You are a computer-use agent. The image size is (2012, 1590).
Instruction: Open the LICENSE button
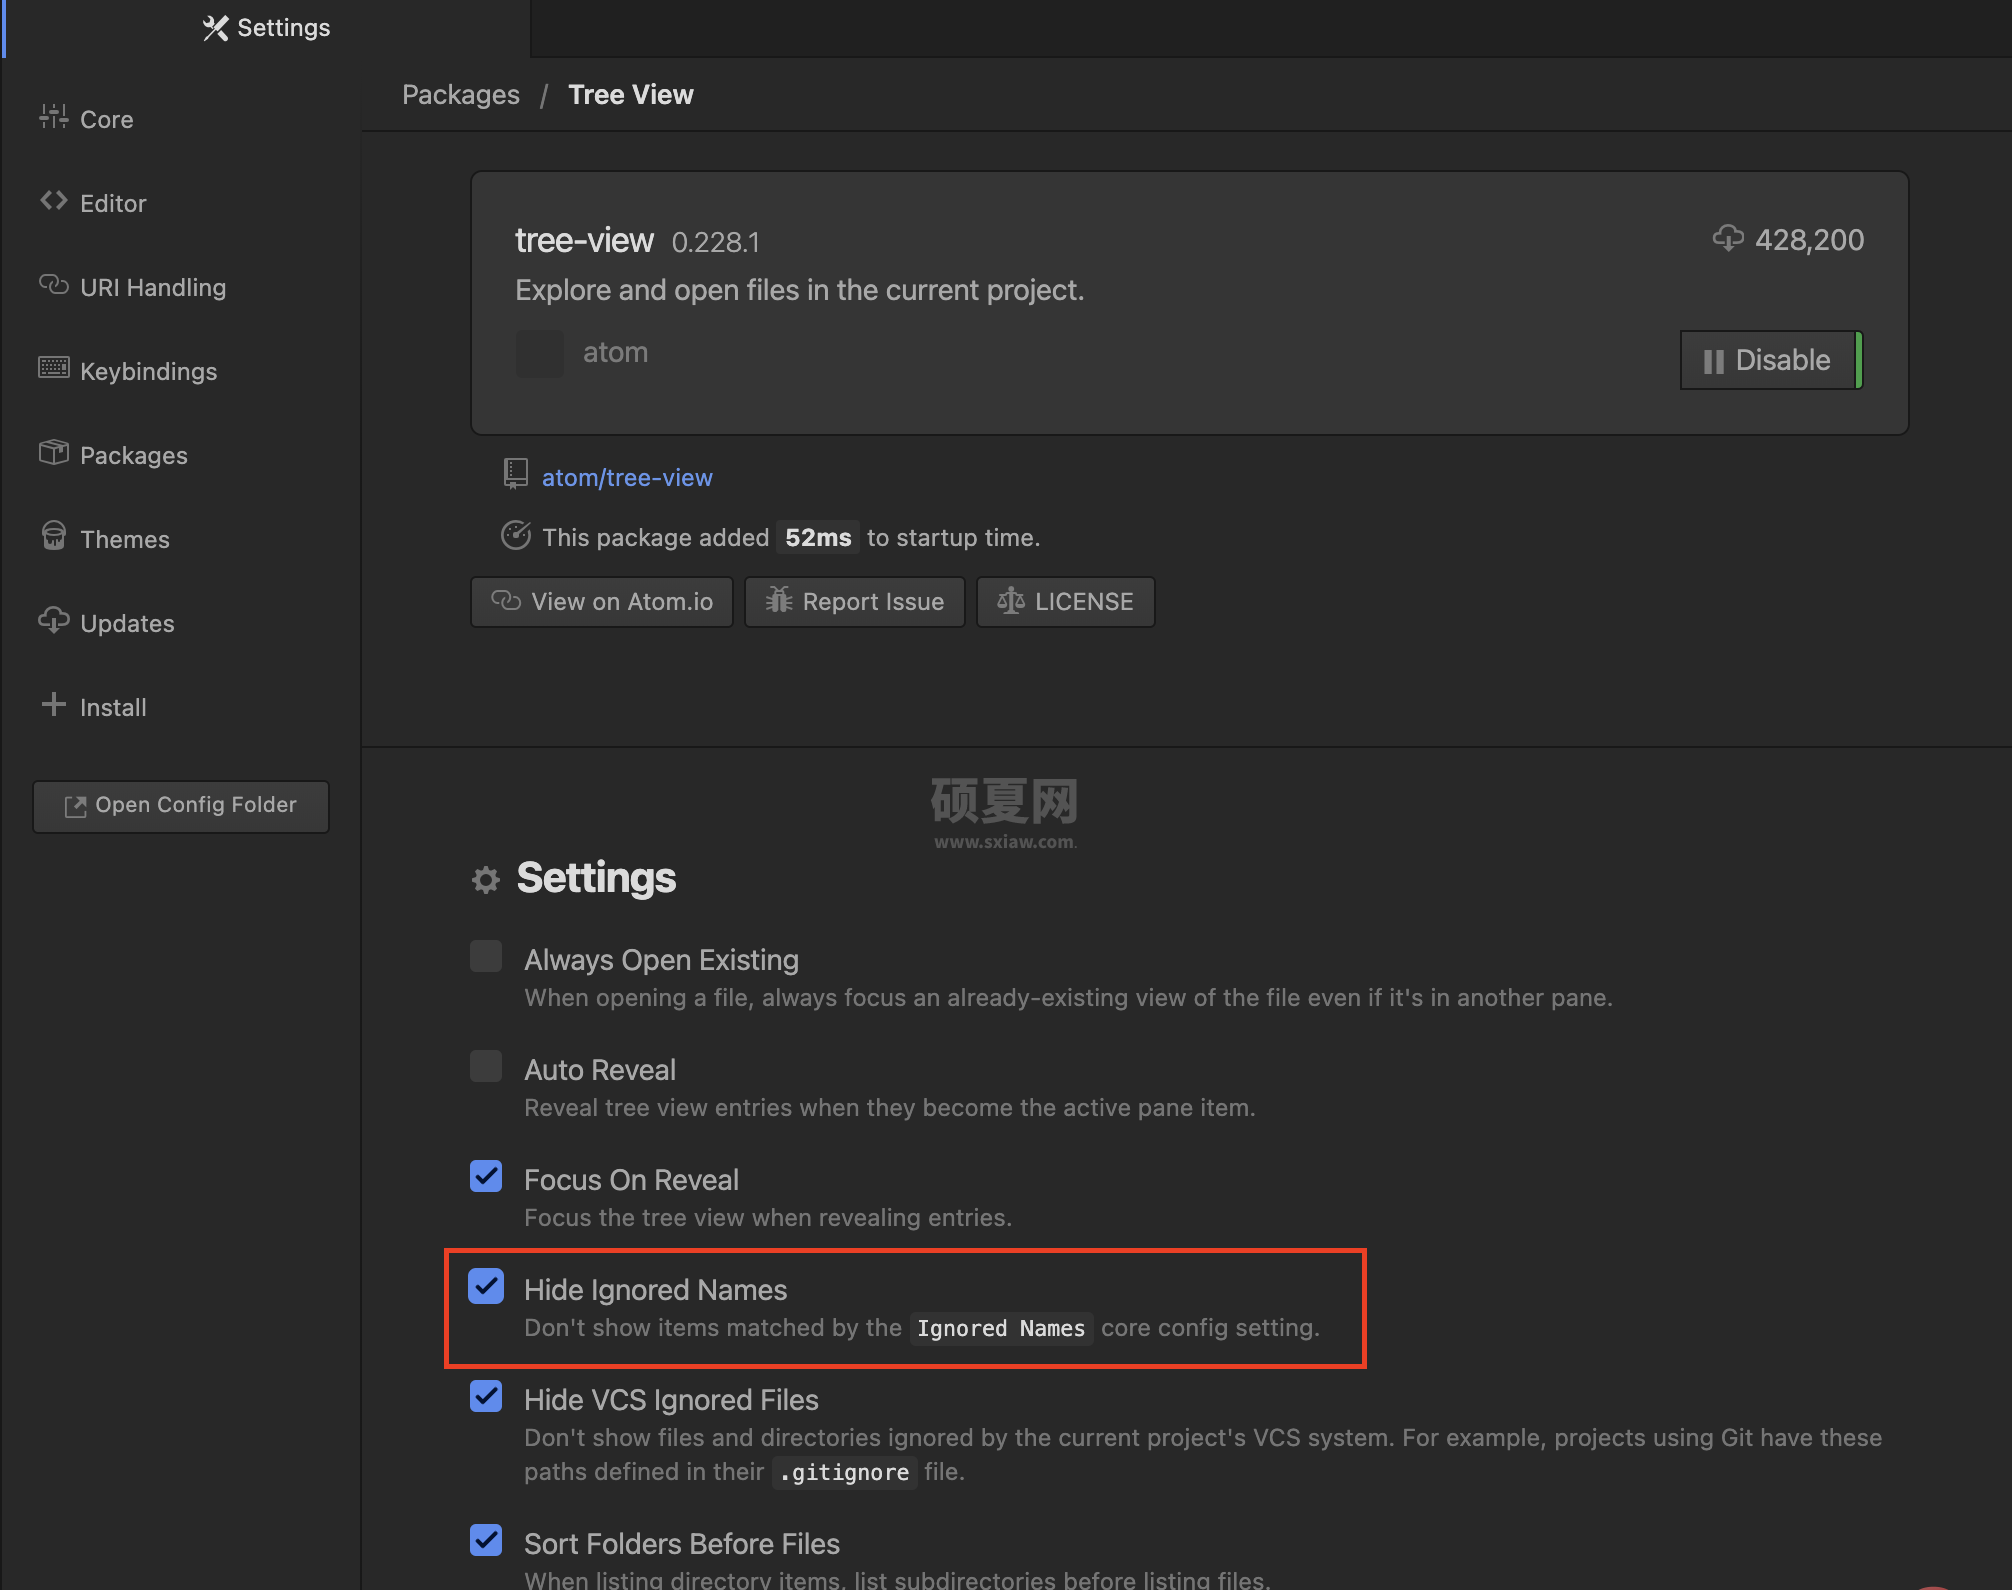click(x=1066, y=602)
